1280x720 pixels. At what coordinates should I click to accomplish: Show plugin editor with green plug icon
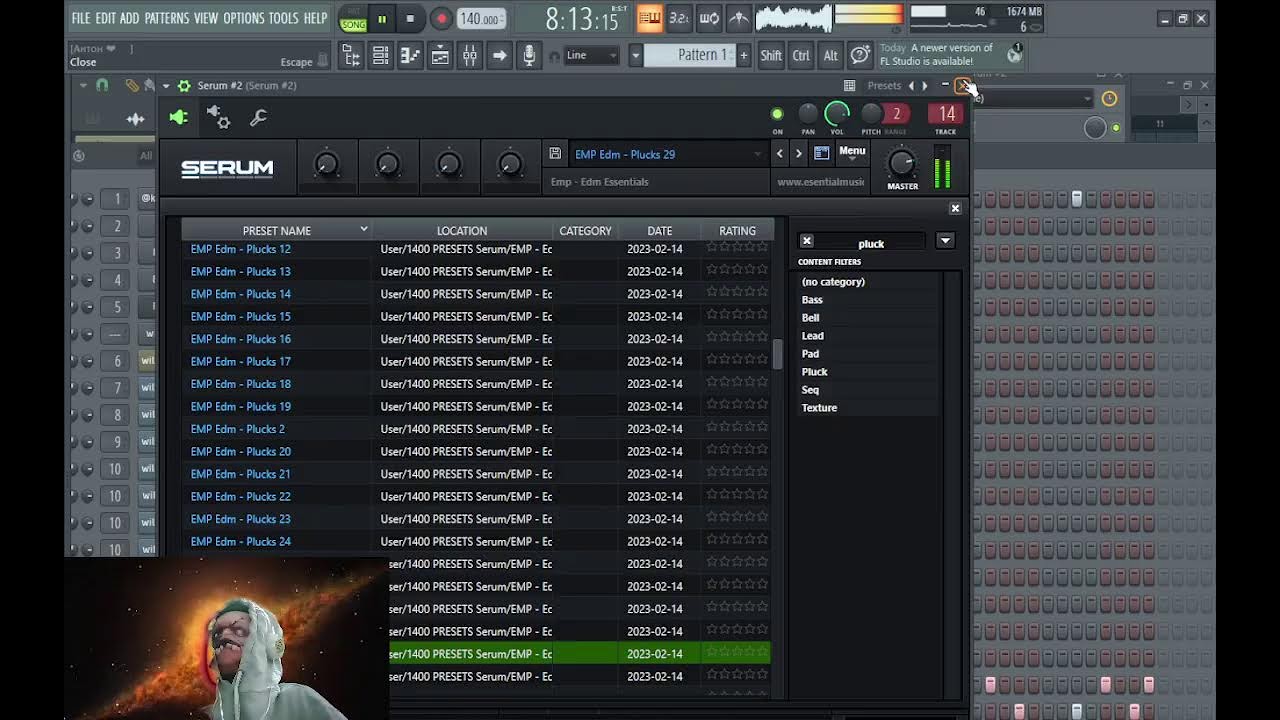[x=178, y=118]
